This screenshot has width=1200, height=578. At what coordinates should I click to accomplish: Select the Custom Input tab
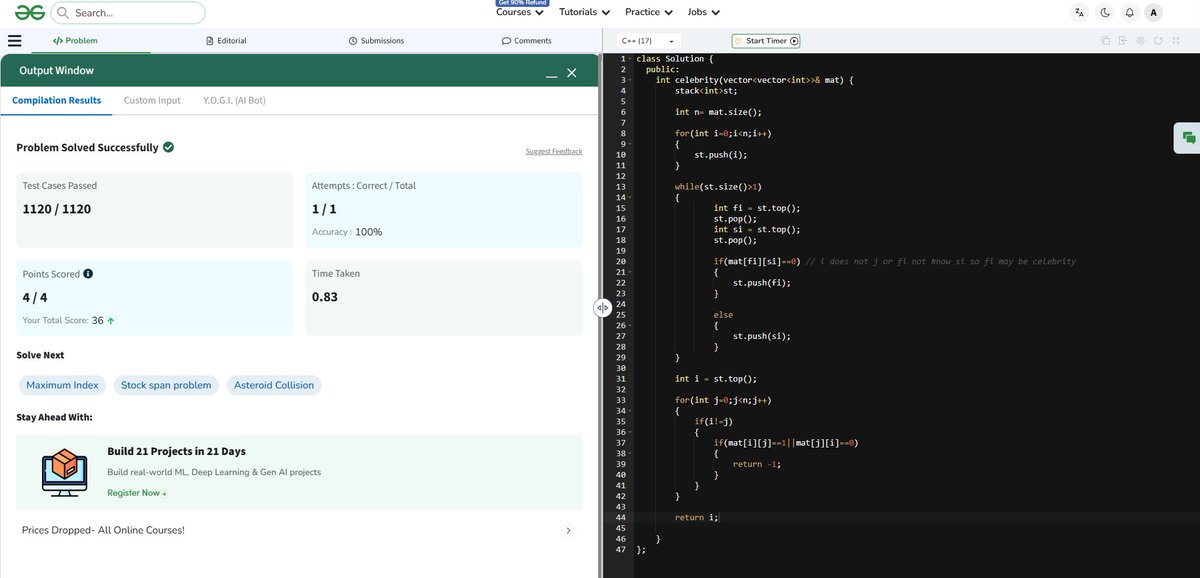[x=152, y=101]
